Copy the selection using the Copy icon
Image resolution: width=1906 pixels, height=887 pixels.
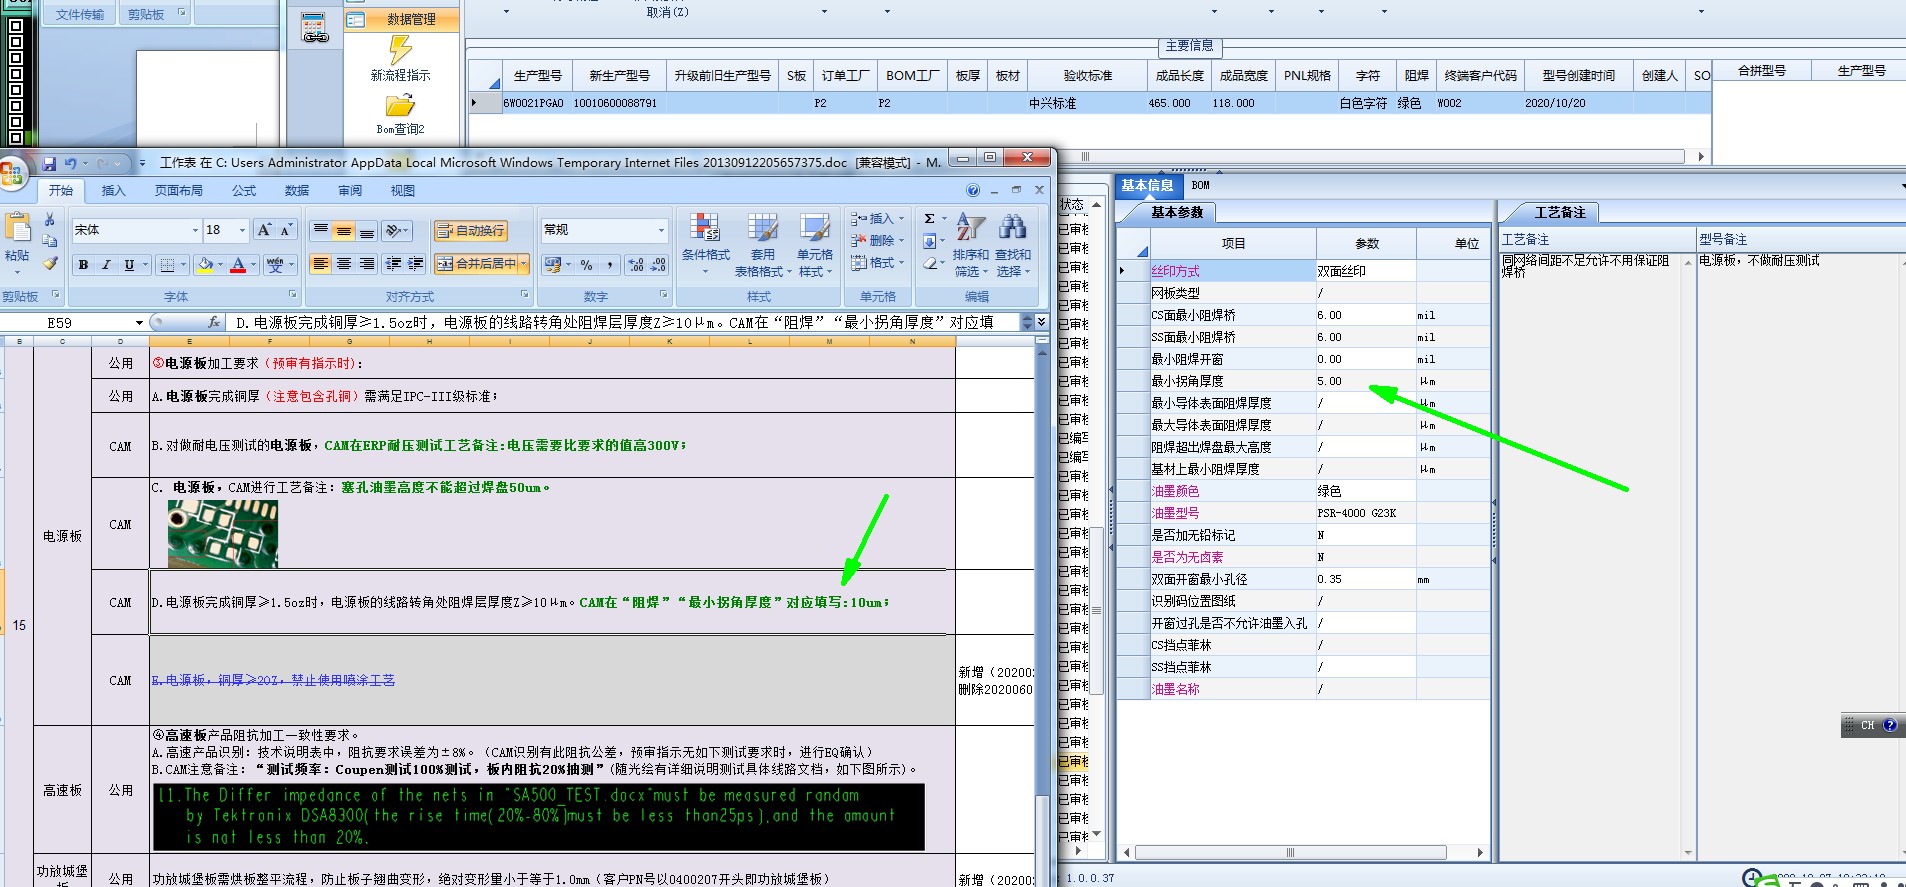49,241
